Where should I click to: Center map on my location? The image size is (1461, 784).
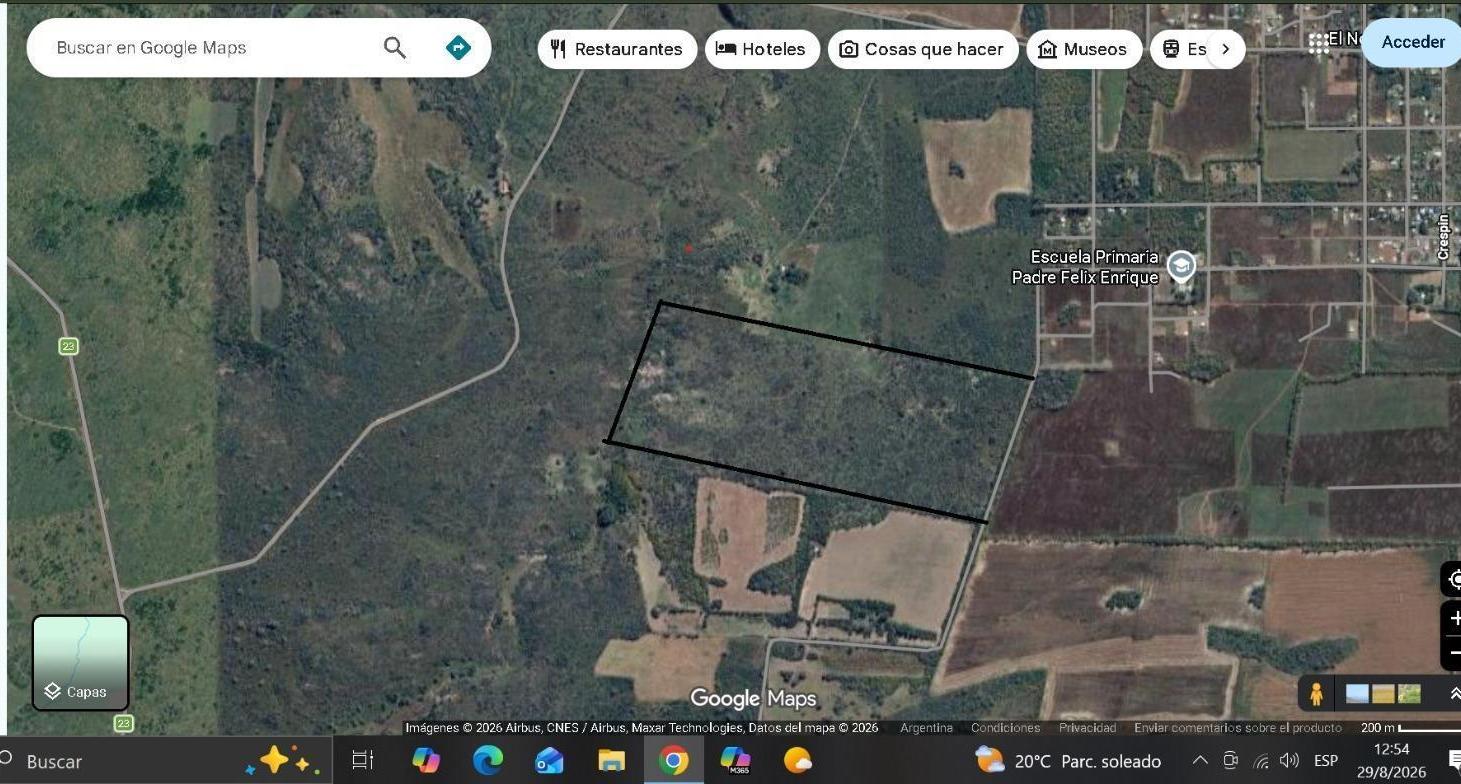[1453, 579]
